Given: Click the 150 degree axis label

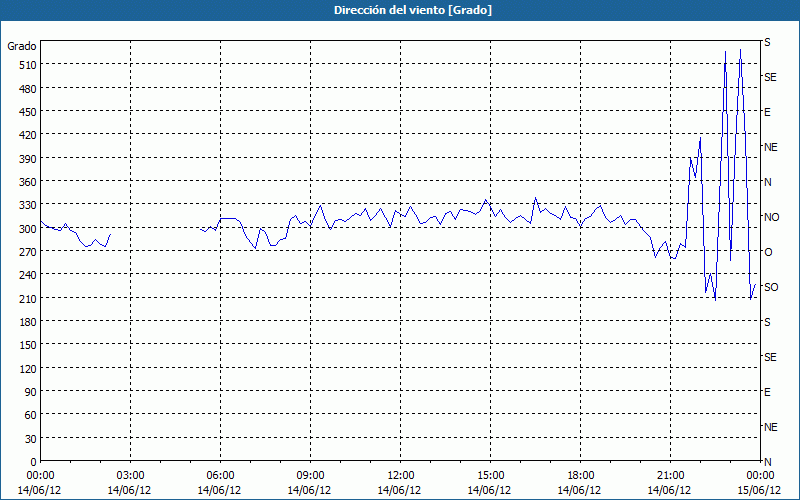Looking at the screenshot, I should point(28,346).
